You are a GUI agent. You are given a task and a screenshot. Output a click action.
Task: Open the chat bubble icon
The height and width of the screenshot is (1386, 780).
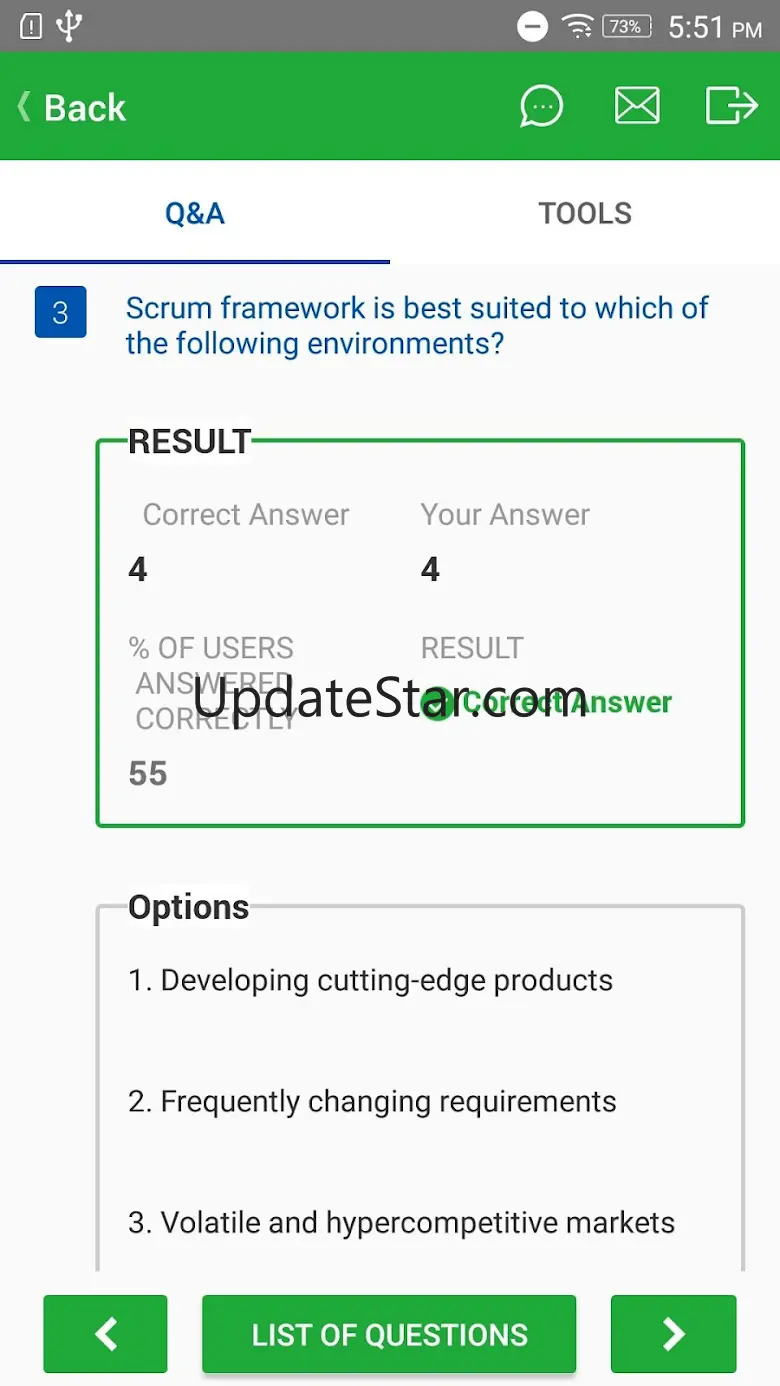pos(541,106)
